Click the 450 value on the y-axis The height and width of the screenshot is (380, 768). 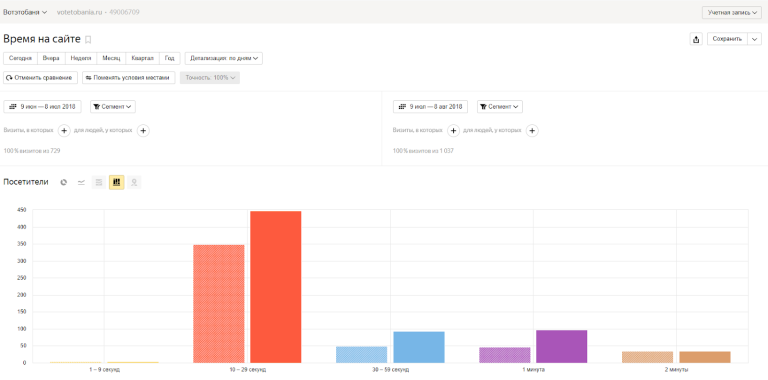coord(21,210)
